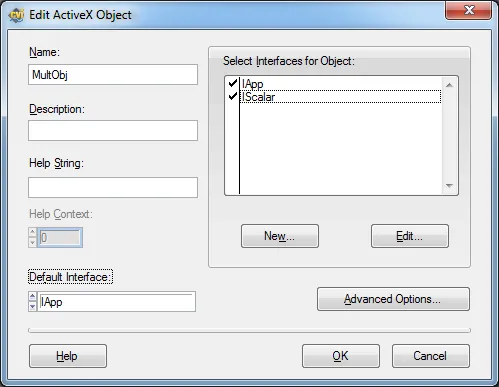
Task: Select the IApp interface row
Action: (340, 84)
